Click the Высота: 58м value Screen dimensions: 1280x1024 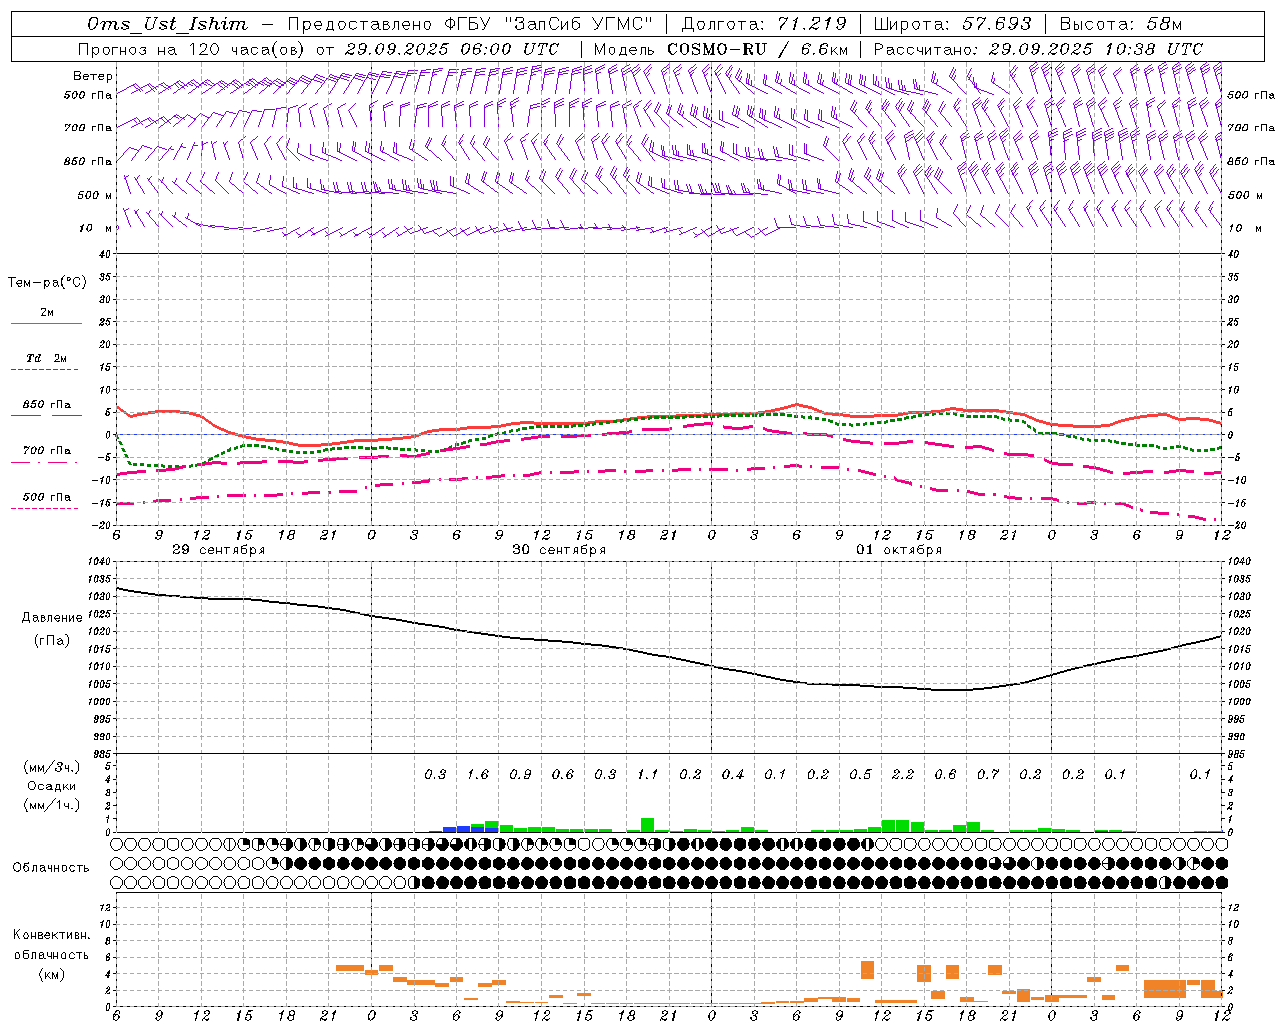tap(1119, 24)
